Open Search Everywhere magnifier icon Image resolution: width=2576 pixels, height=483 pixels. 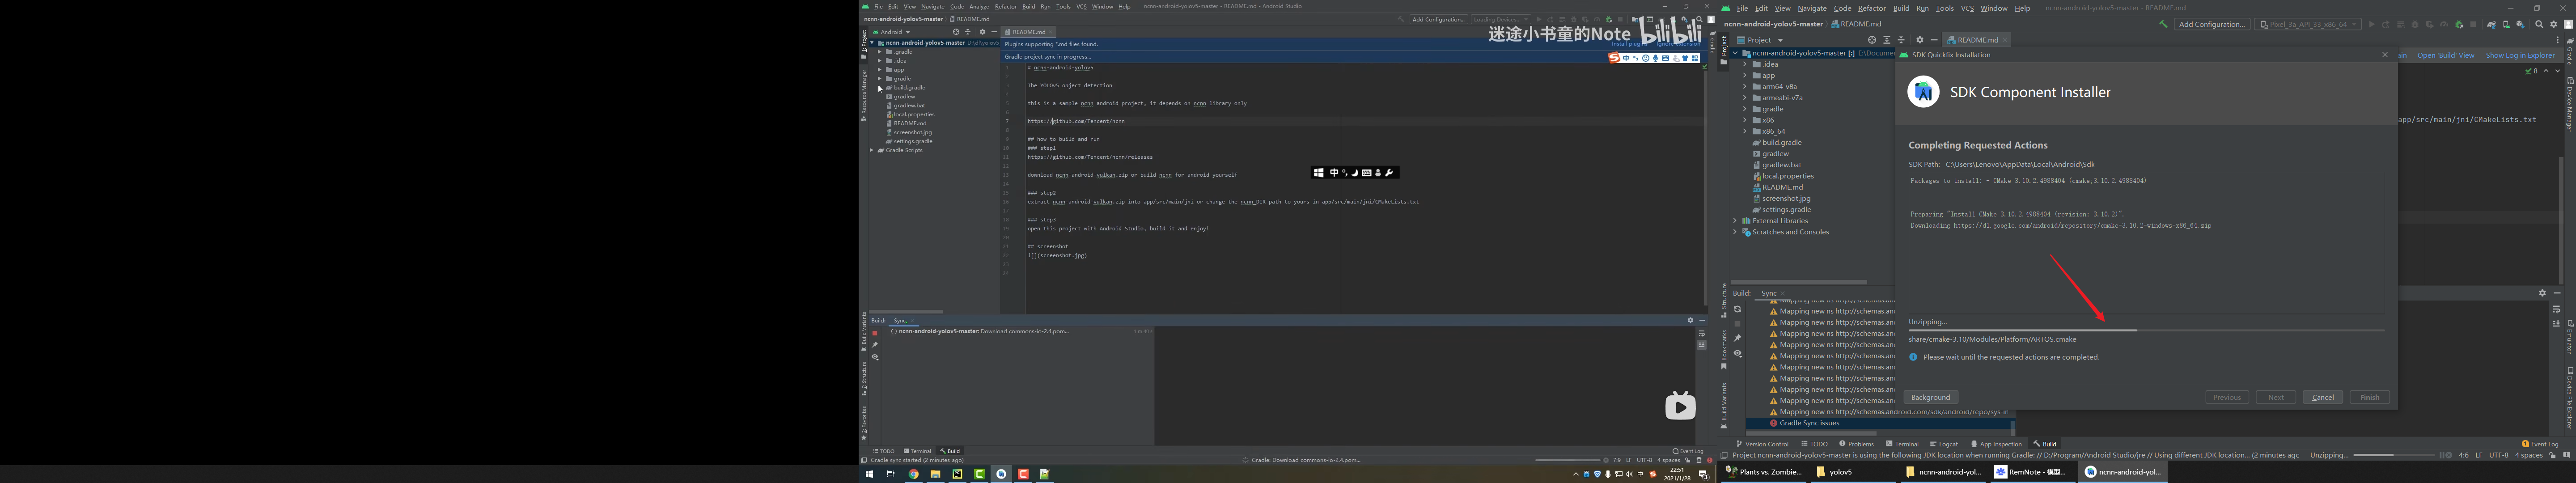[2539, 24]
